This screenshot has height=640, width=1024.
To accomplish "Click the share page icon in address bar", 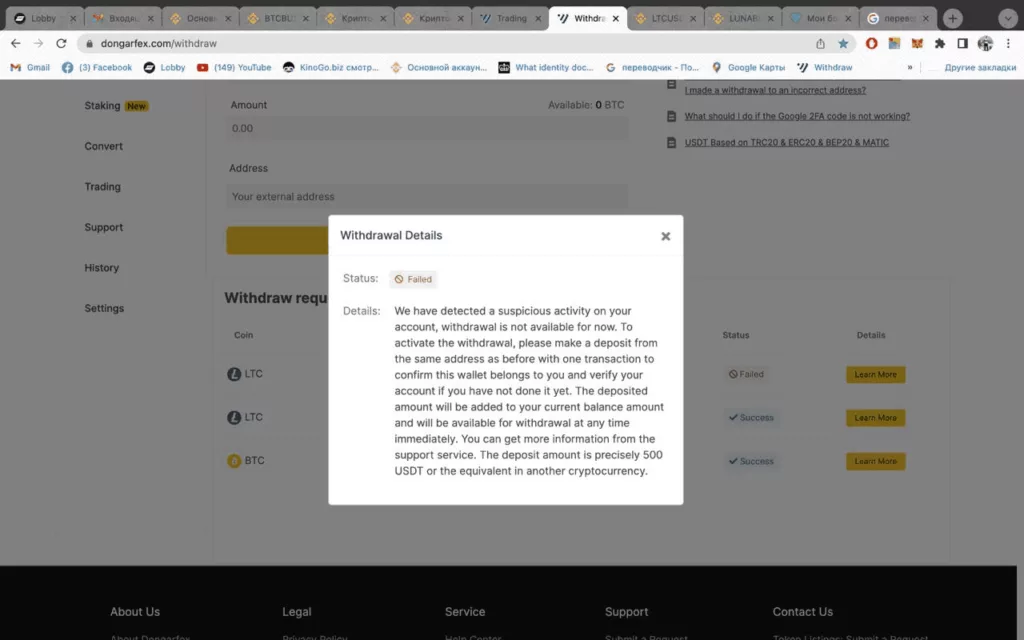I will coord(820,44).
